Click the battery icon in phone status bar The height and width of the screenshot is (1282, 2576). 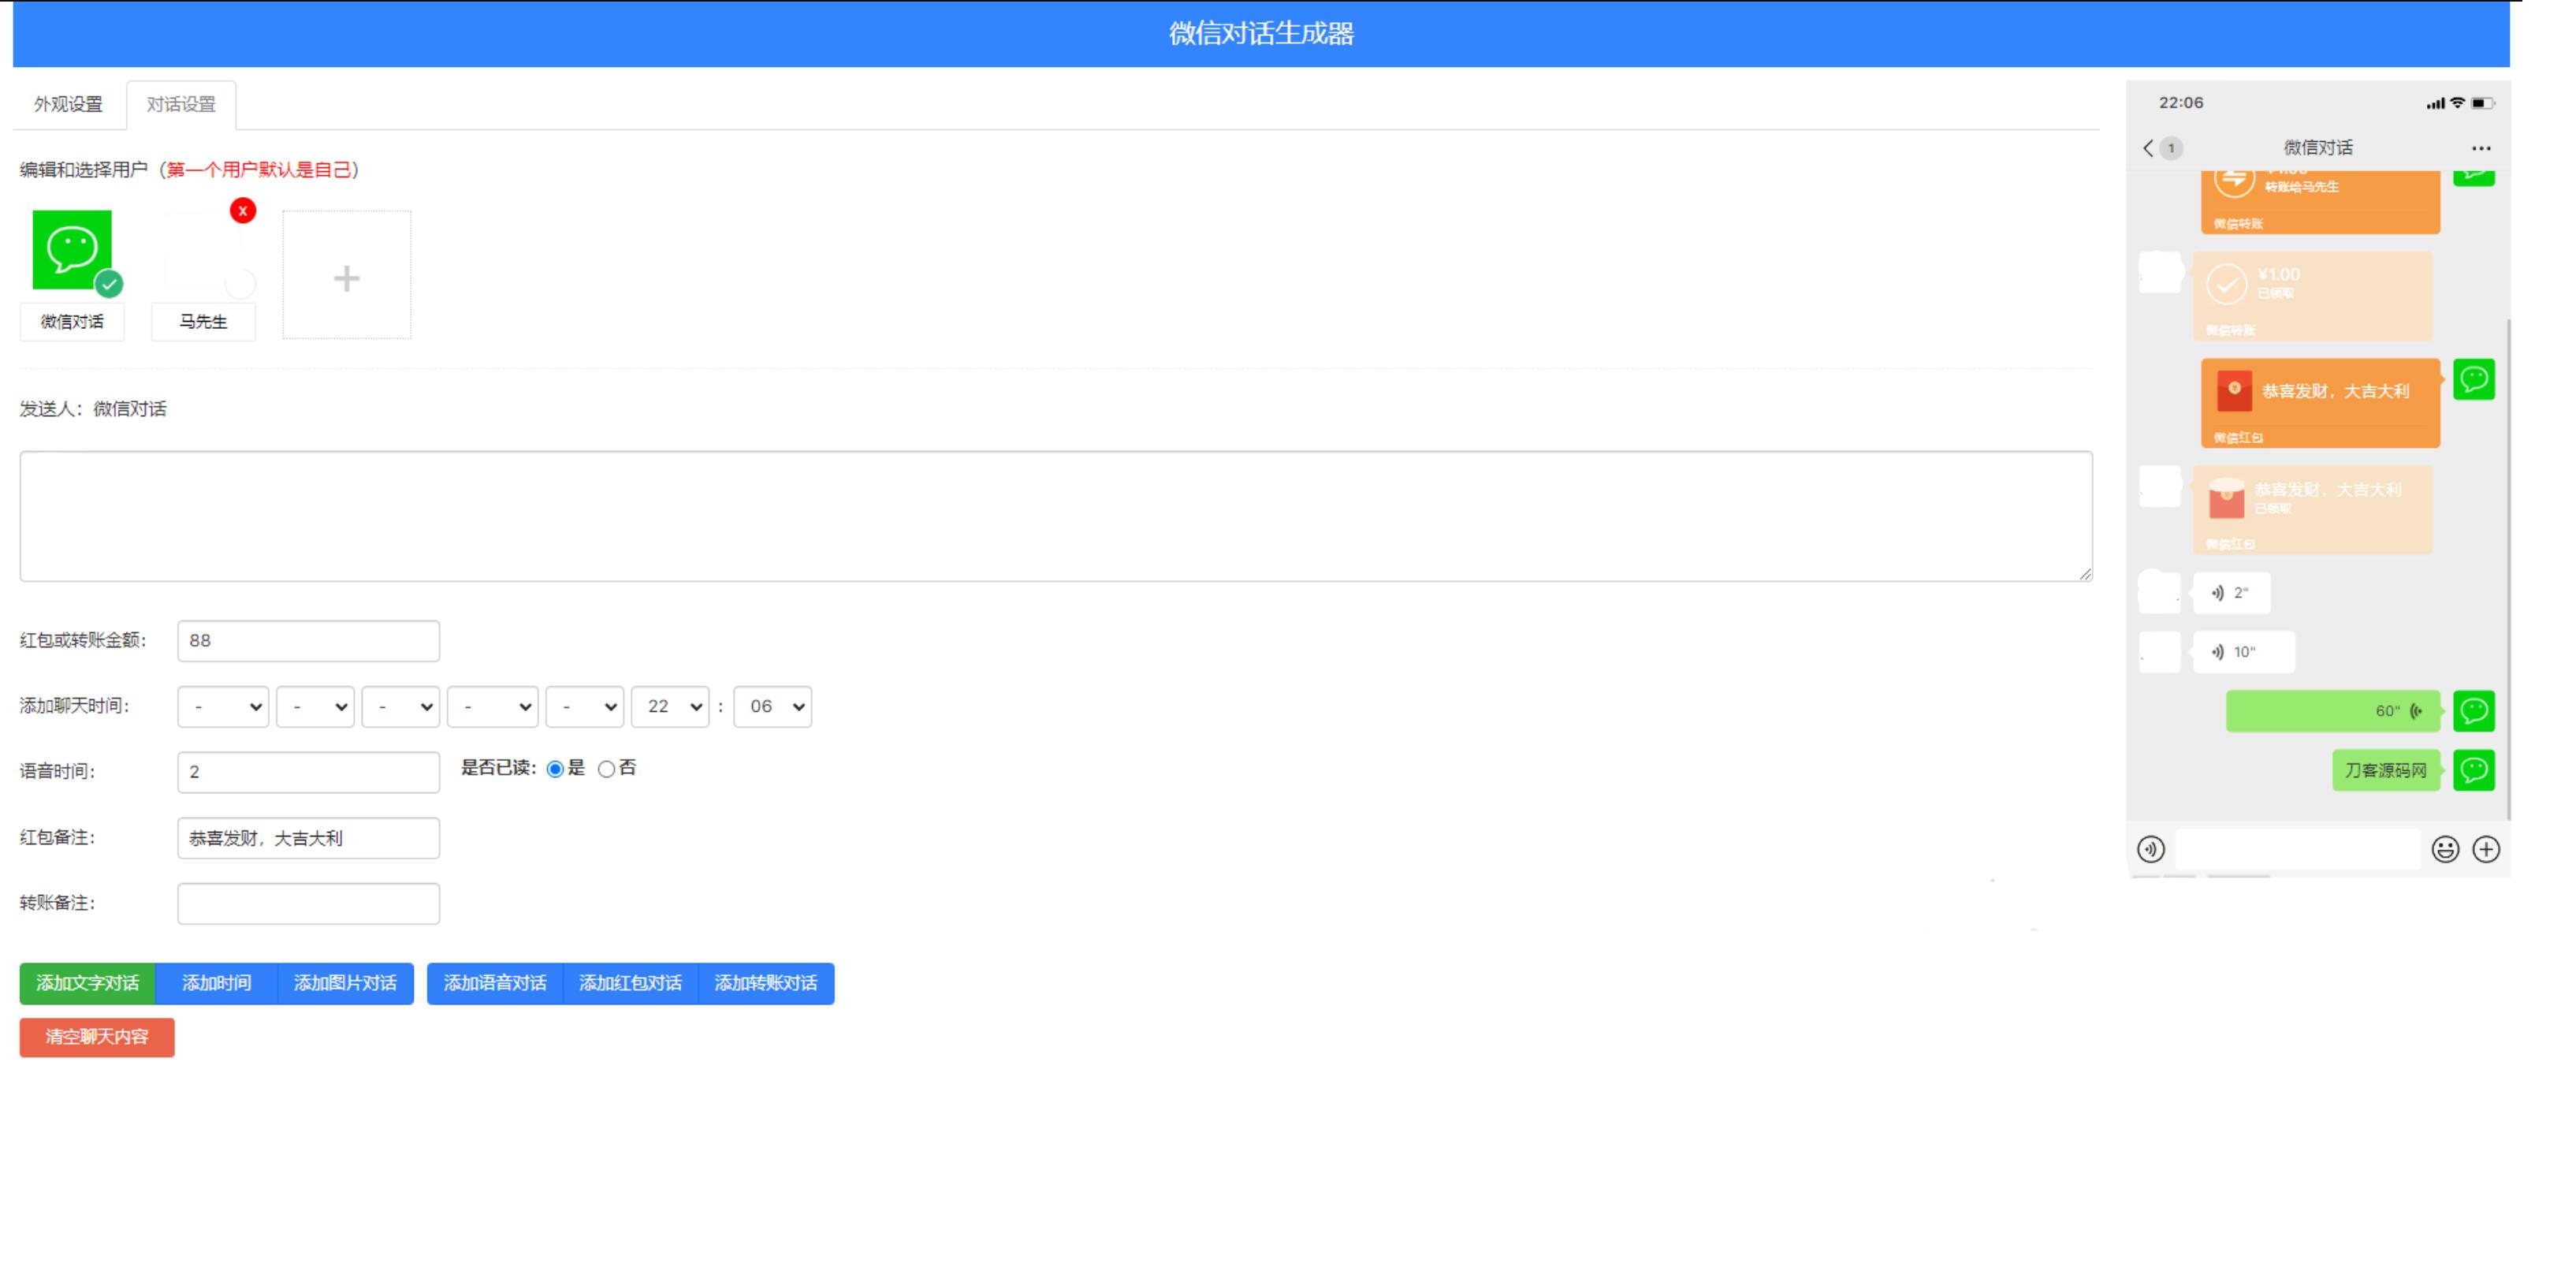[2483, 103]
